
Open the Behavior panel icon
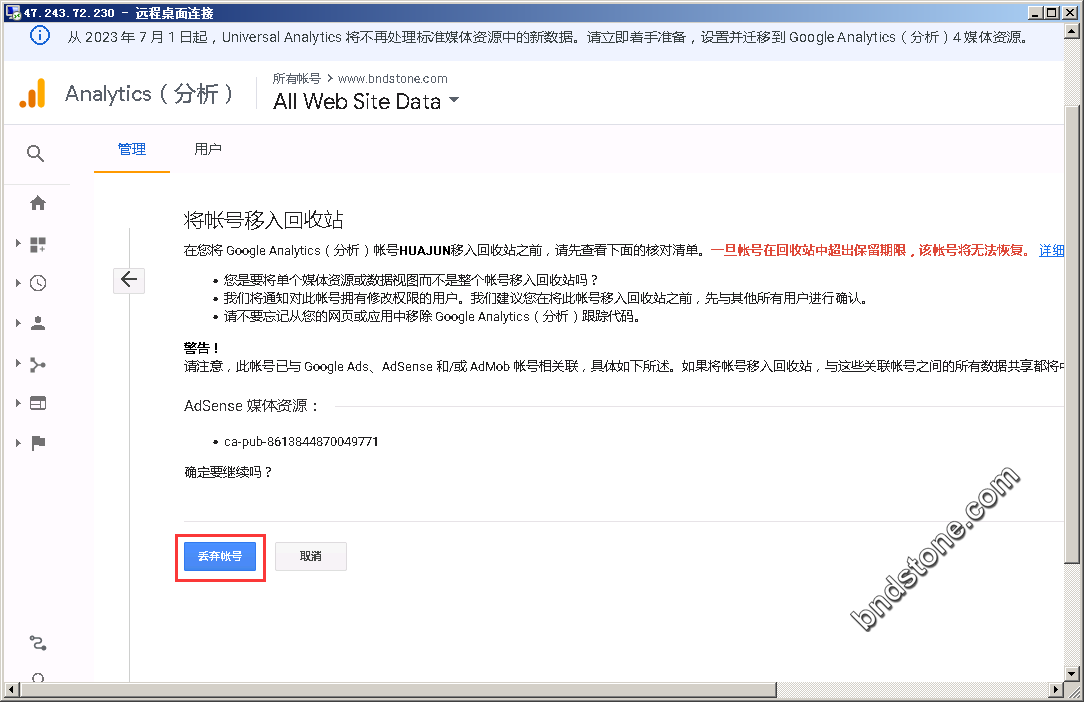coord(38,403)
